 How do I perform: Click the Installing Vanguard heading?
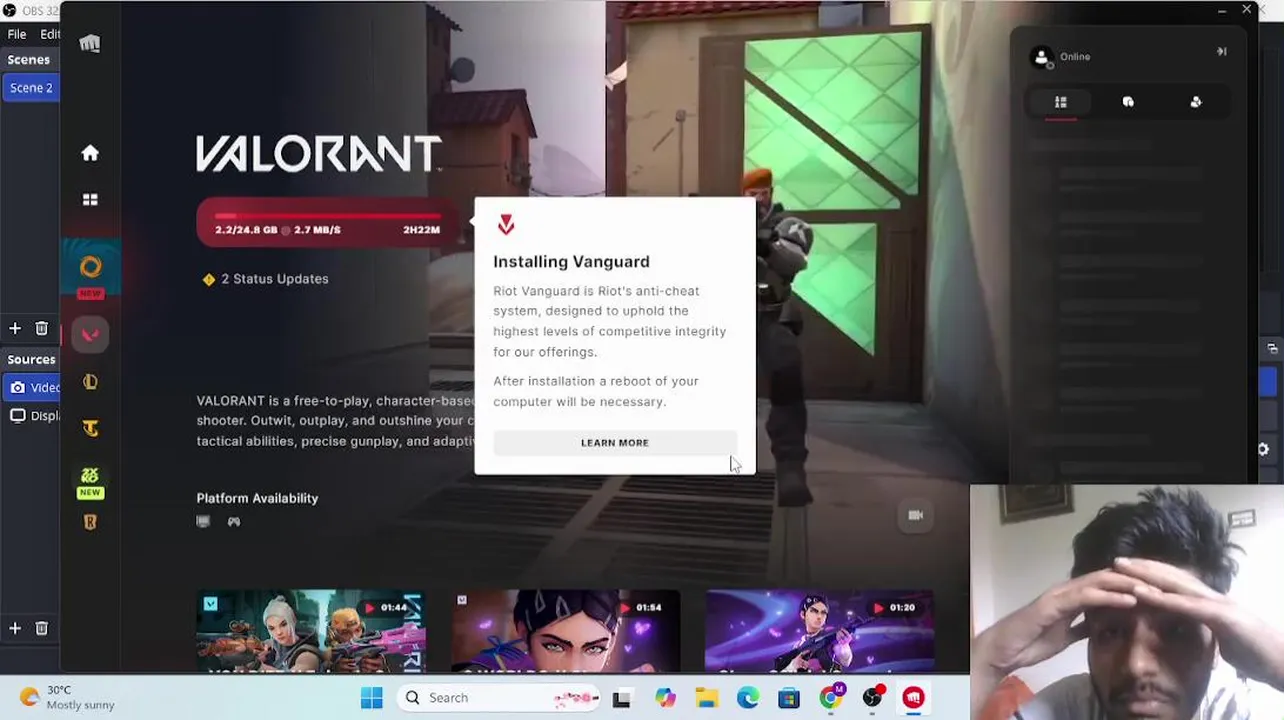(571, 262)
